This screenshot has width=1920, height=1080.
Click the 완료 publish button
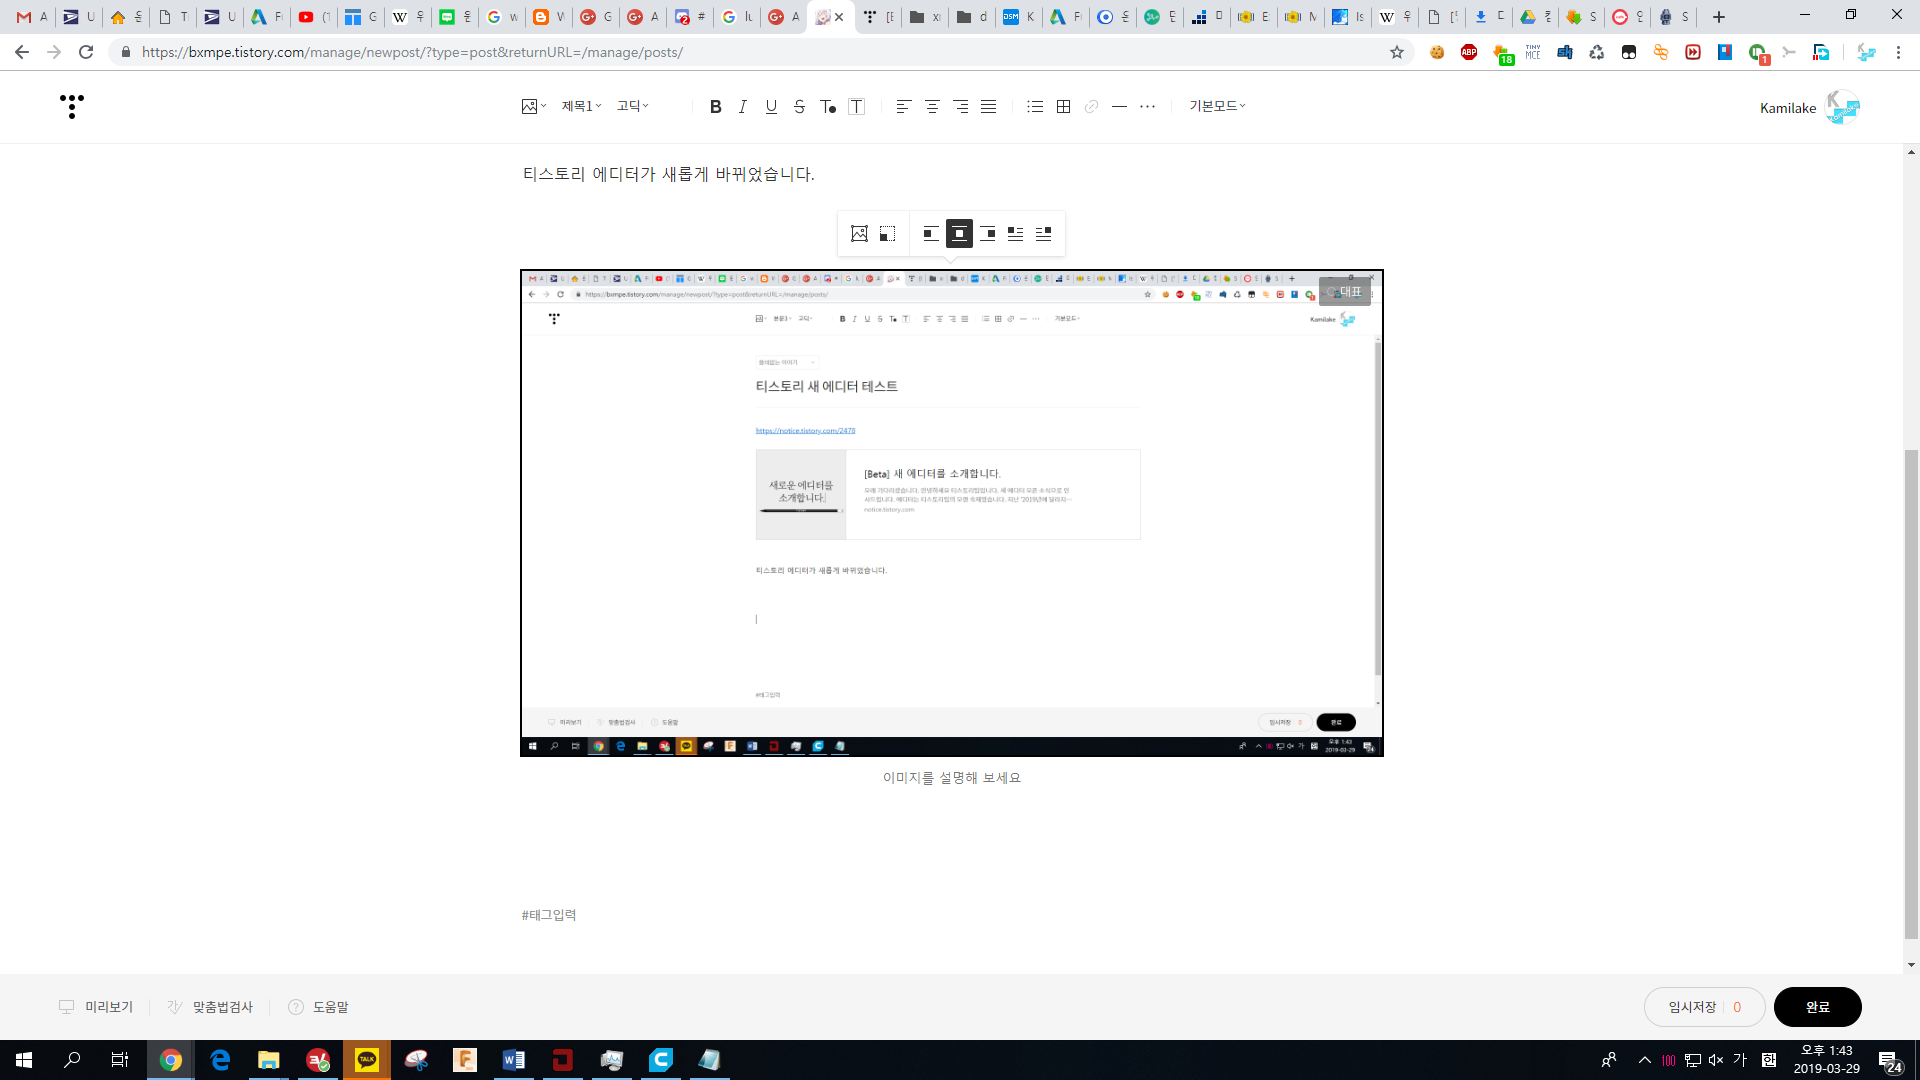pyautogui.click(x=1817, y=1007)
